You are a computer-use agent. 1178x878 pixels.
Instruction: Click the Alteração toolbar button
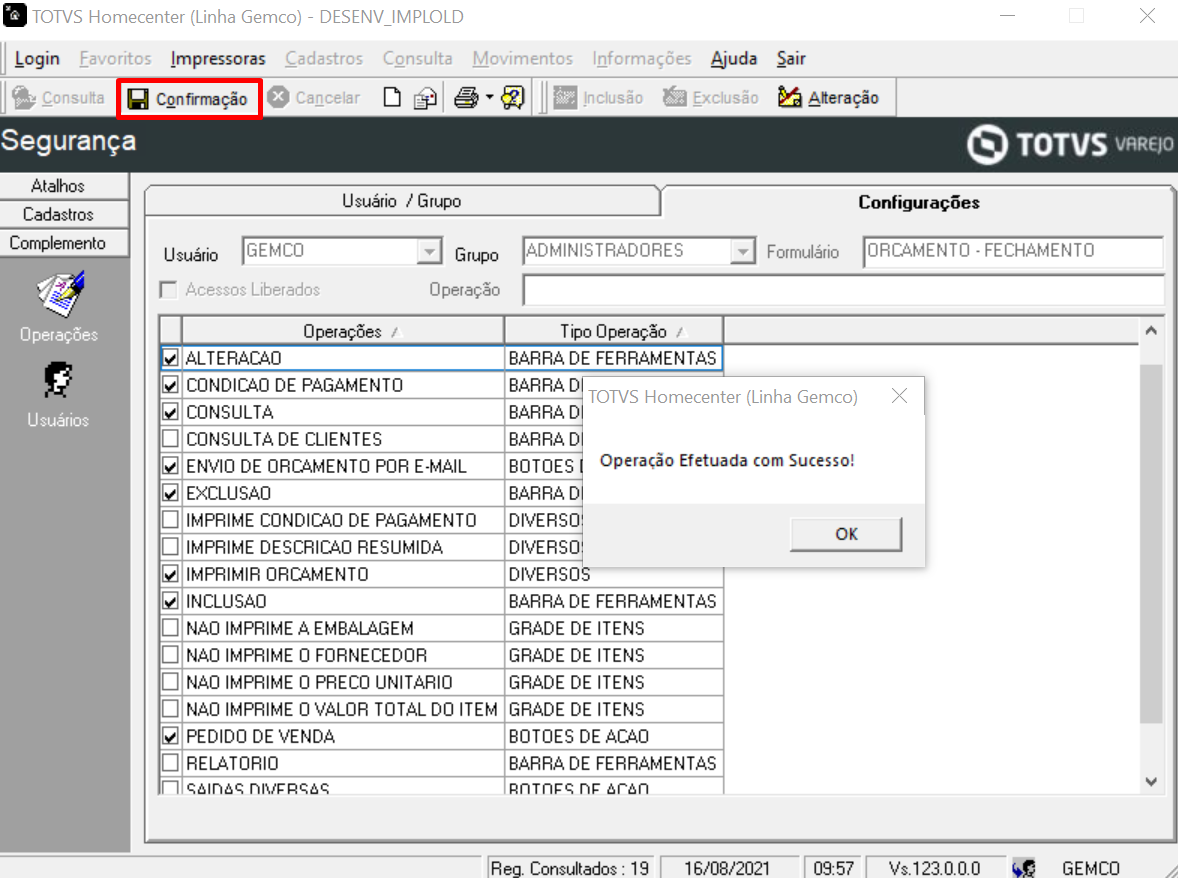tap(828, 98)
